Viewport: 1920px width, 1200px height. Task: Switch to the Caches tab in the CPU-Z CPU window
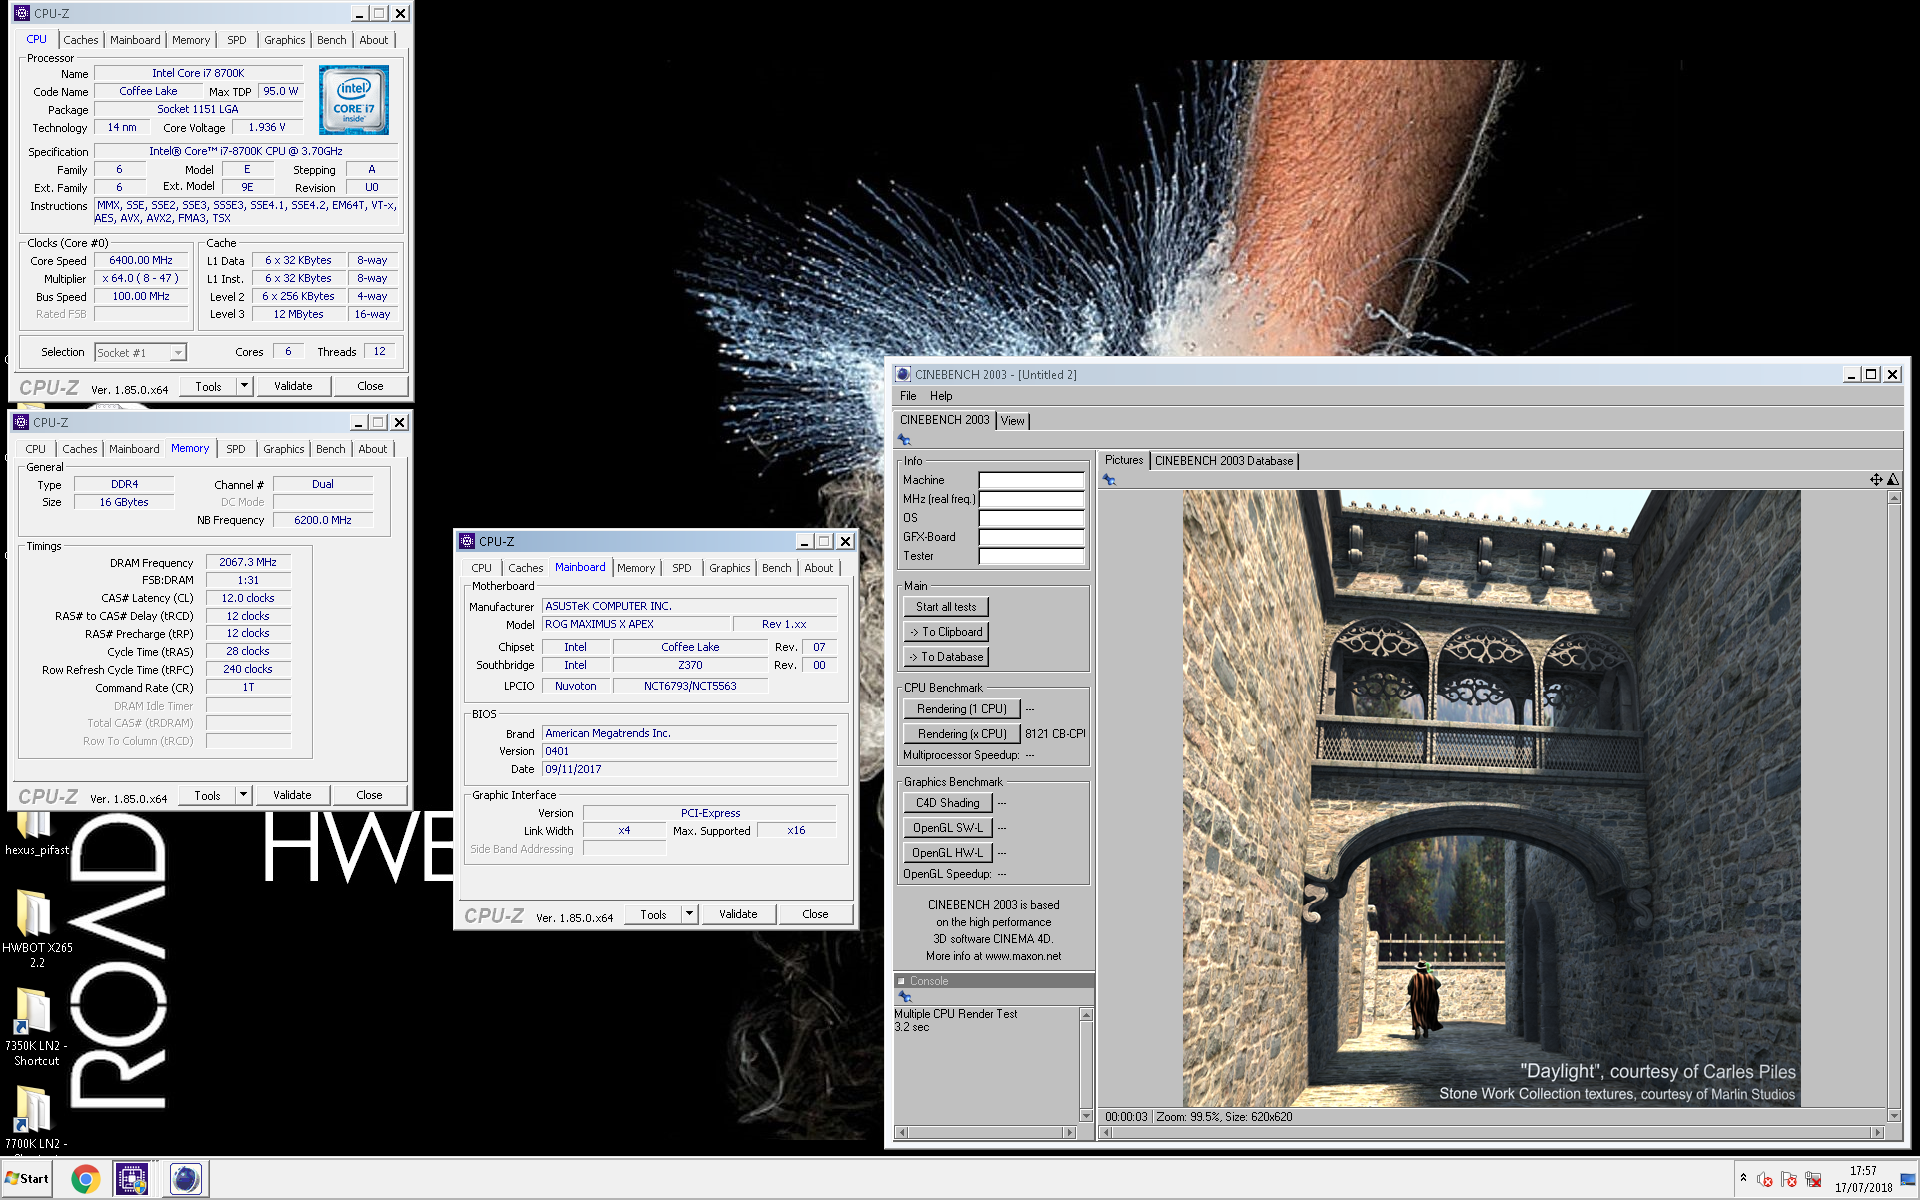click(x=81, y=40)
